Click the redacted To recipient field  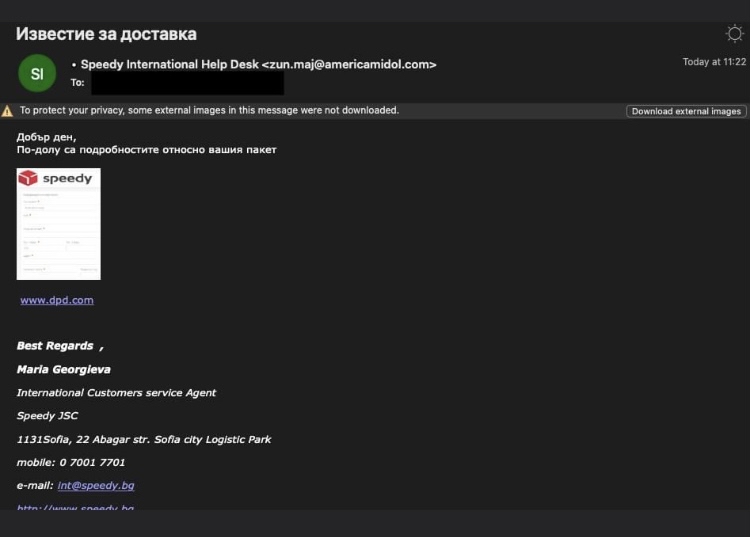point(188,83)
